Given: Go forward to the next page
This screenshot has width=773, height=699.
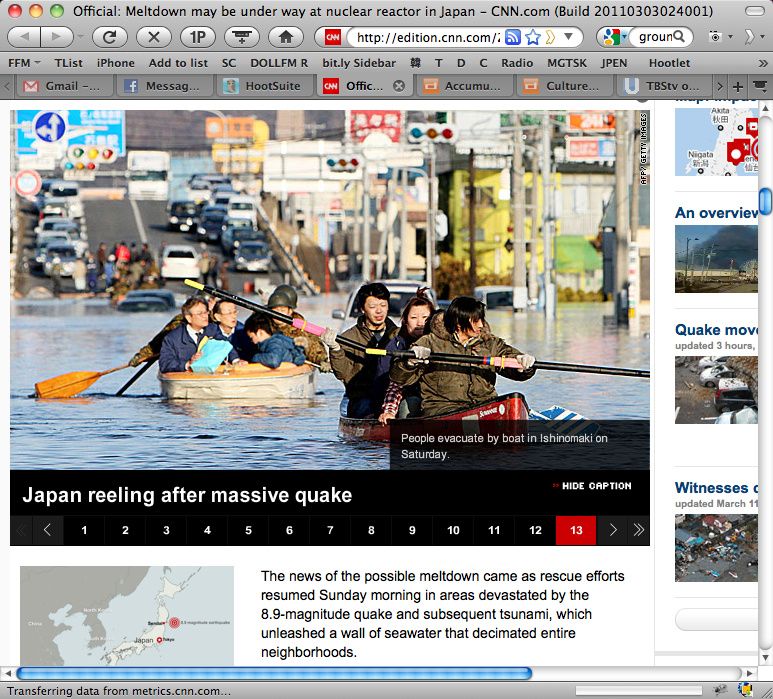Looking at the screenshot, I should 57,37.
